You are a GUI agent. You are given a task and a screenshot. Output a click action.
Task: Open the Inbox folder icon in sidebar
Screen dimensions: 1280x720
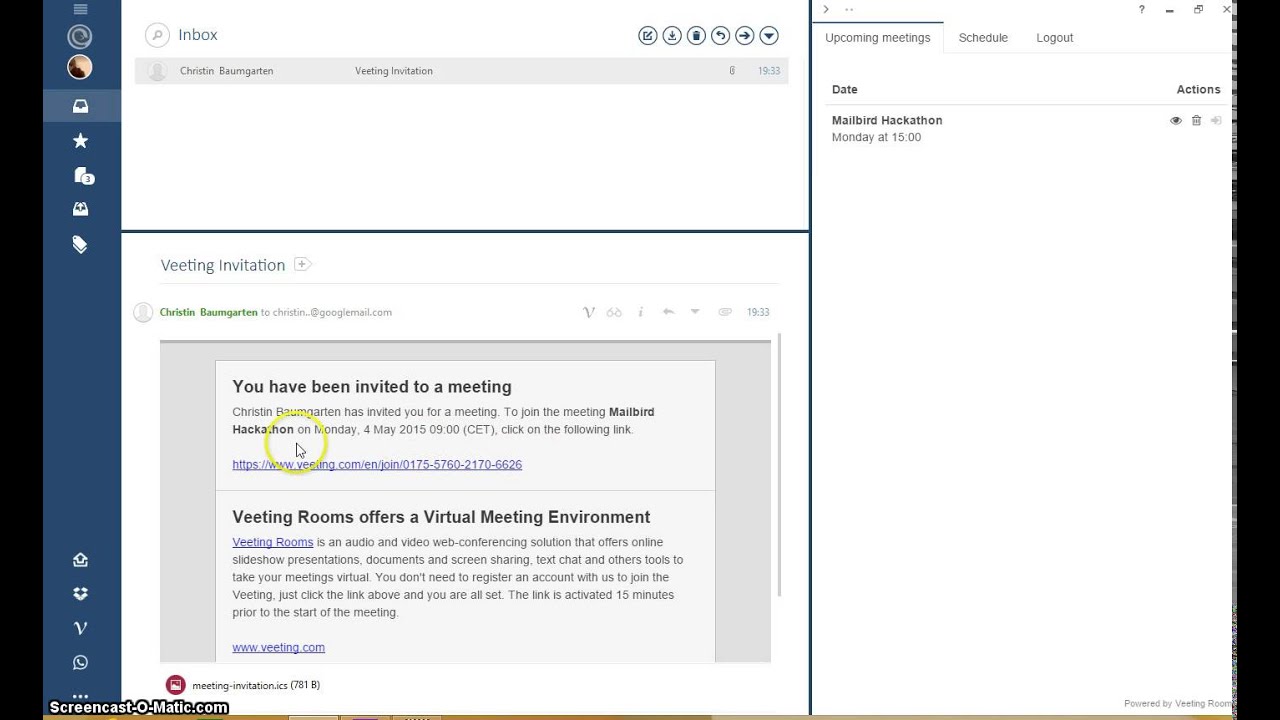pyautogui.click(x=80, y=106)
